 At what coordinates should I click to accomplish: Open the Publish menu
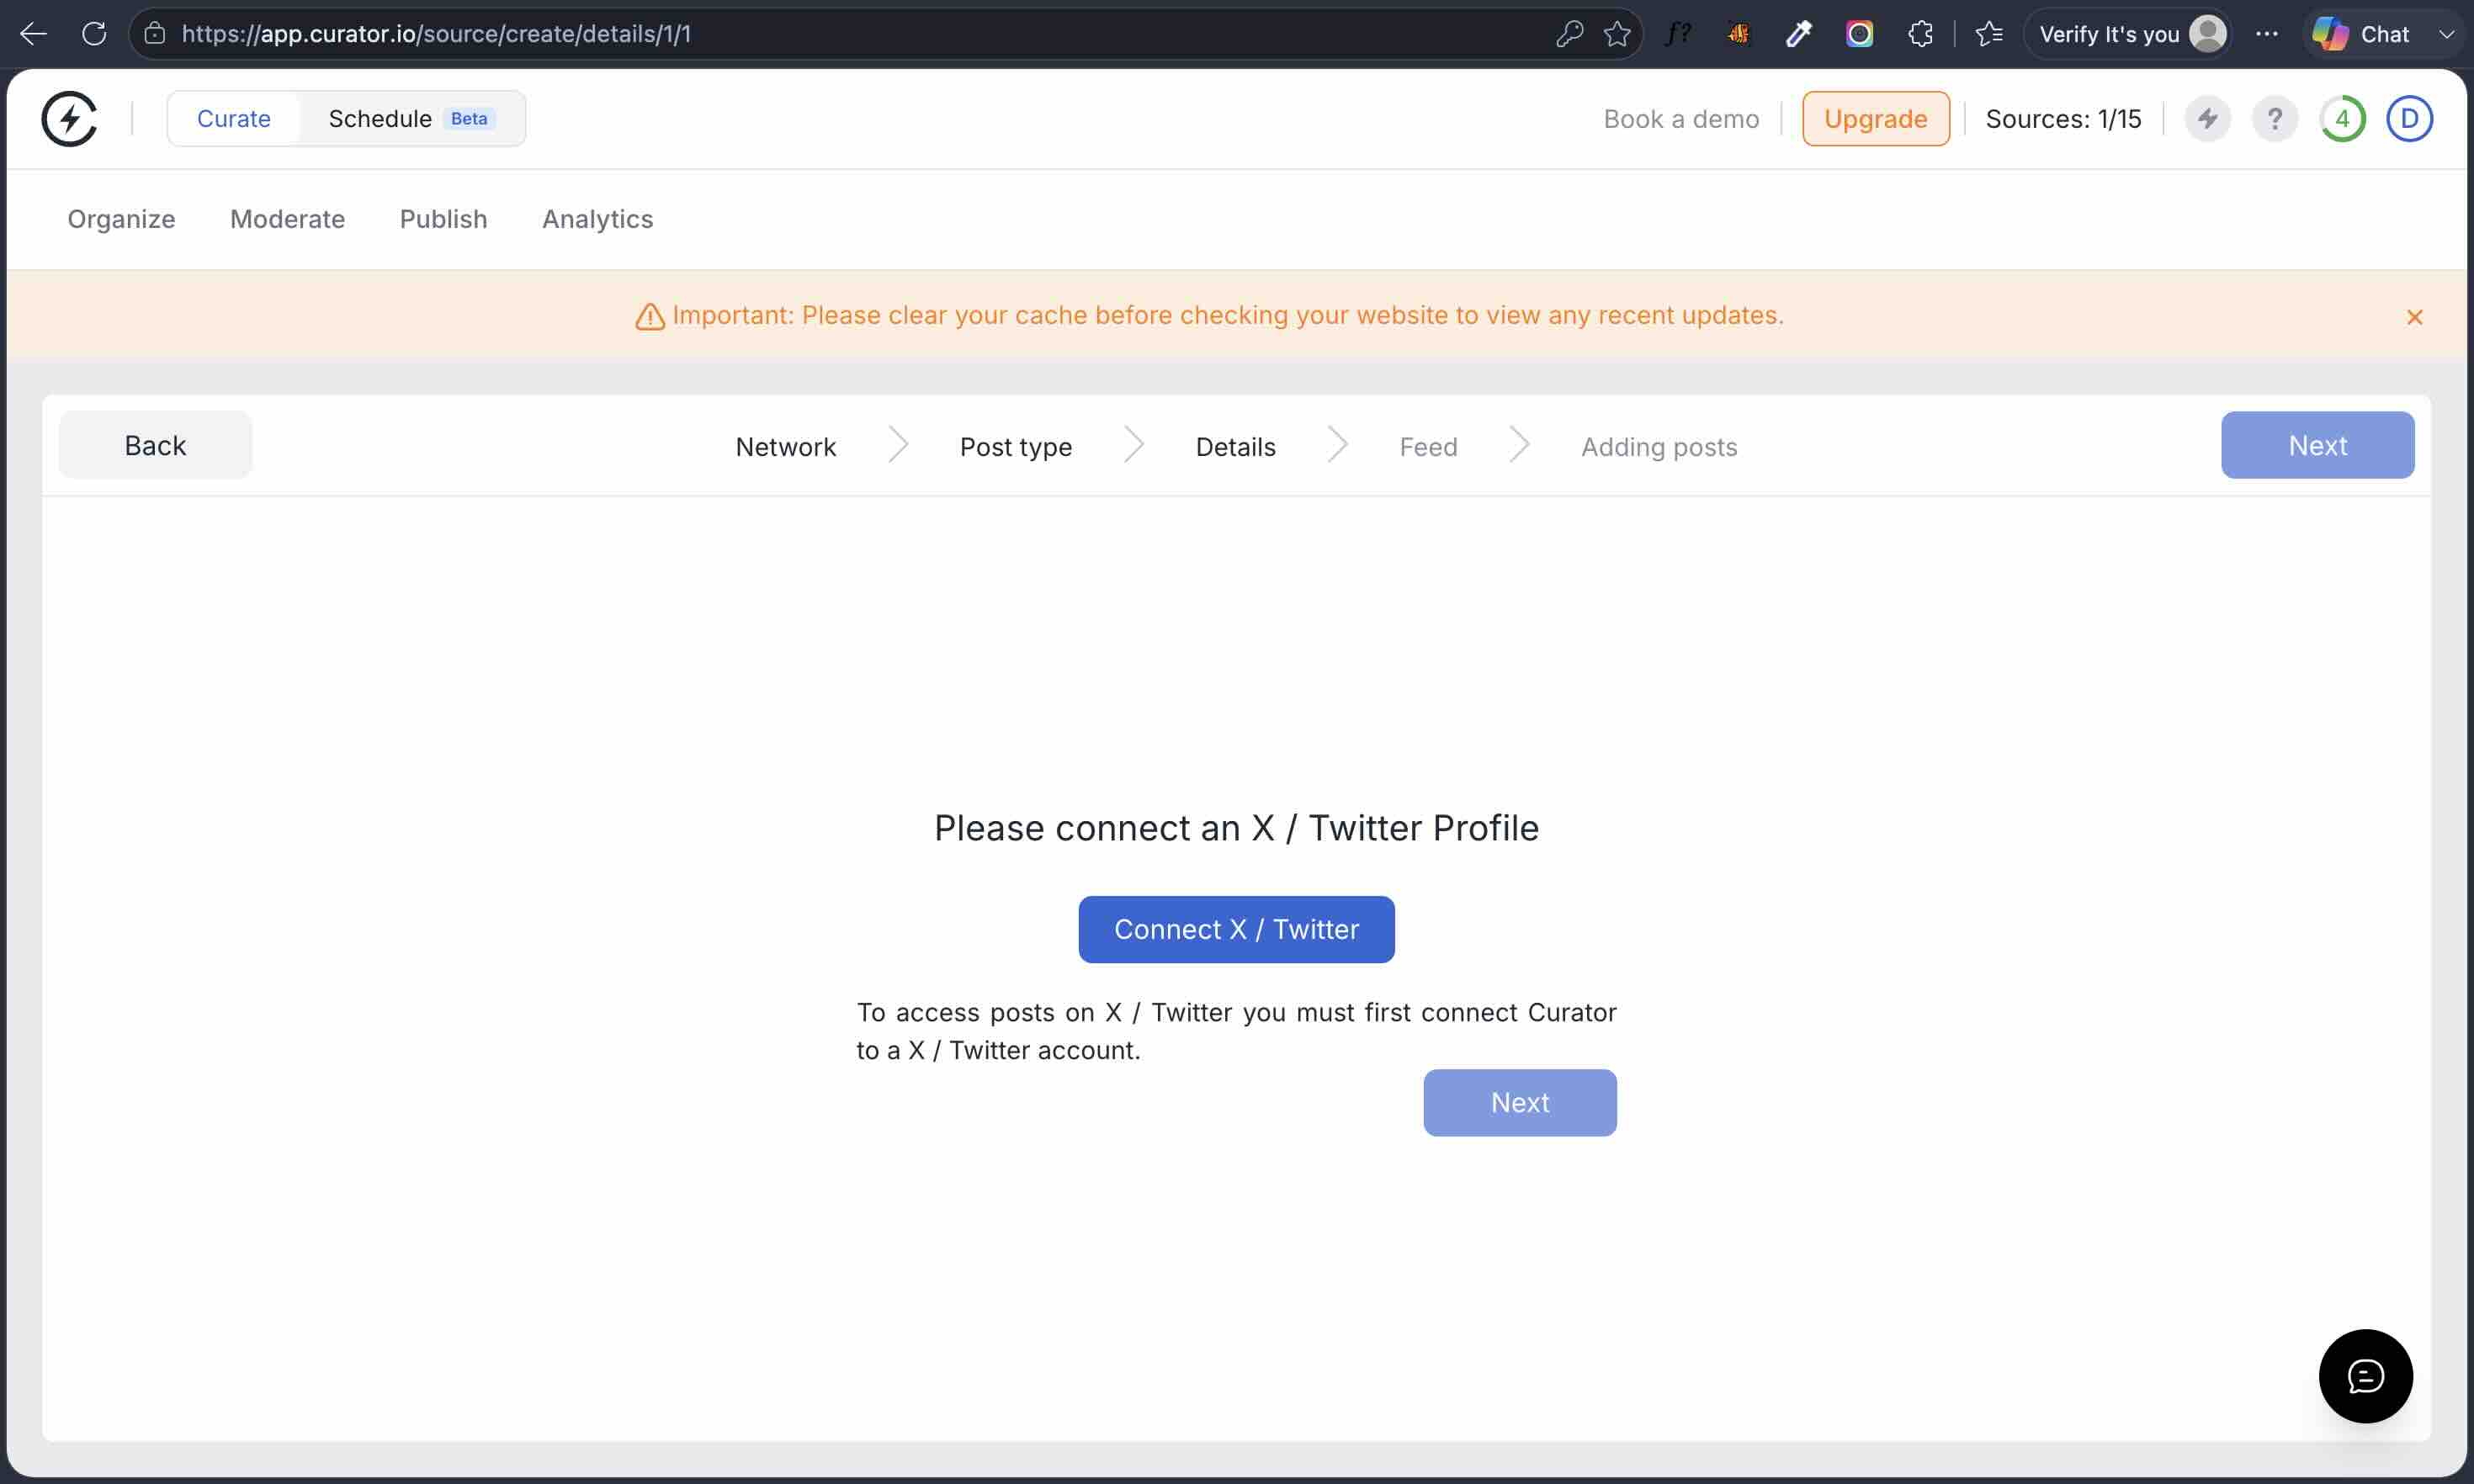[x=444, y=219]
